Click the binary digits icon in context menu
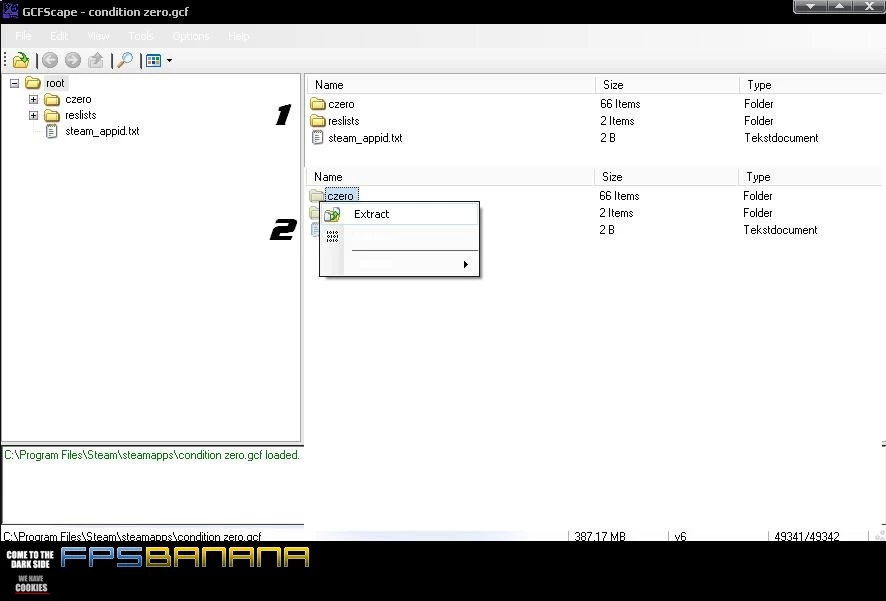This screenshot has height=601, width=886. 332,236
